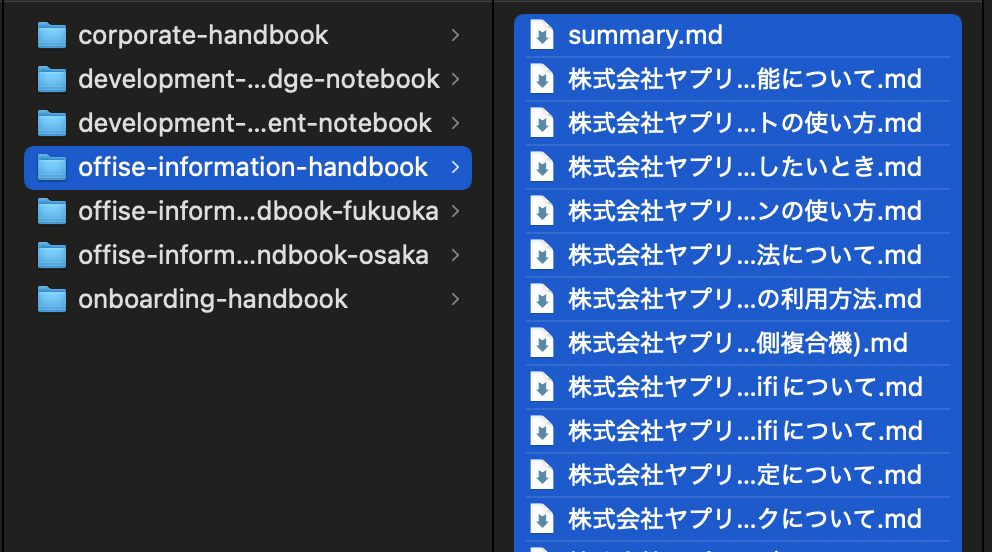
Task: Select the file name 株式会社ヤプリ…したいとき.md
Action: [x=745, y=168]
